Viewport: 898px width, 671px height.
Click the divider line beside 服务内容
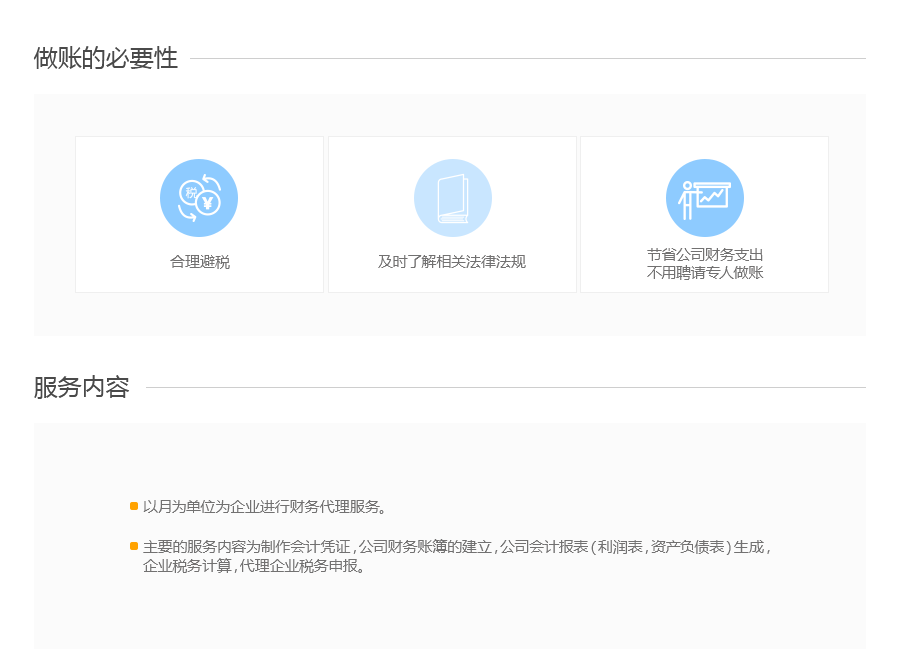505,388
